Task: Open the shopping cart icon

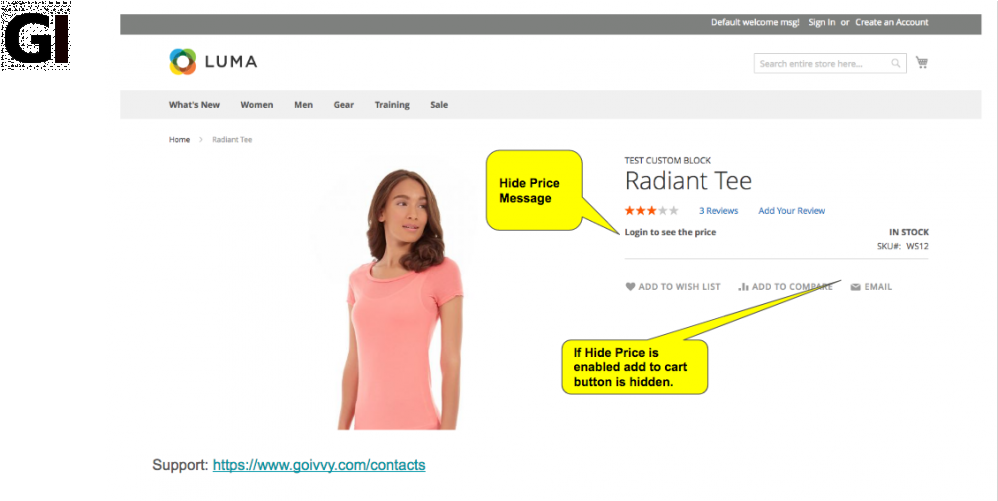Action: [921, 62]
